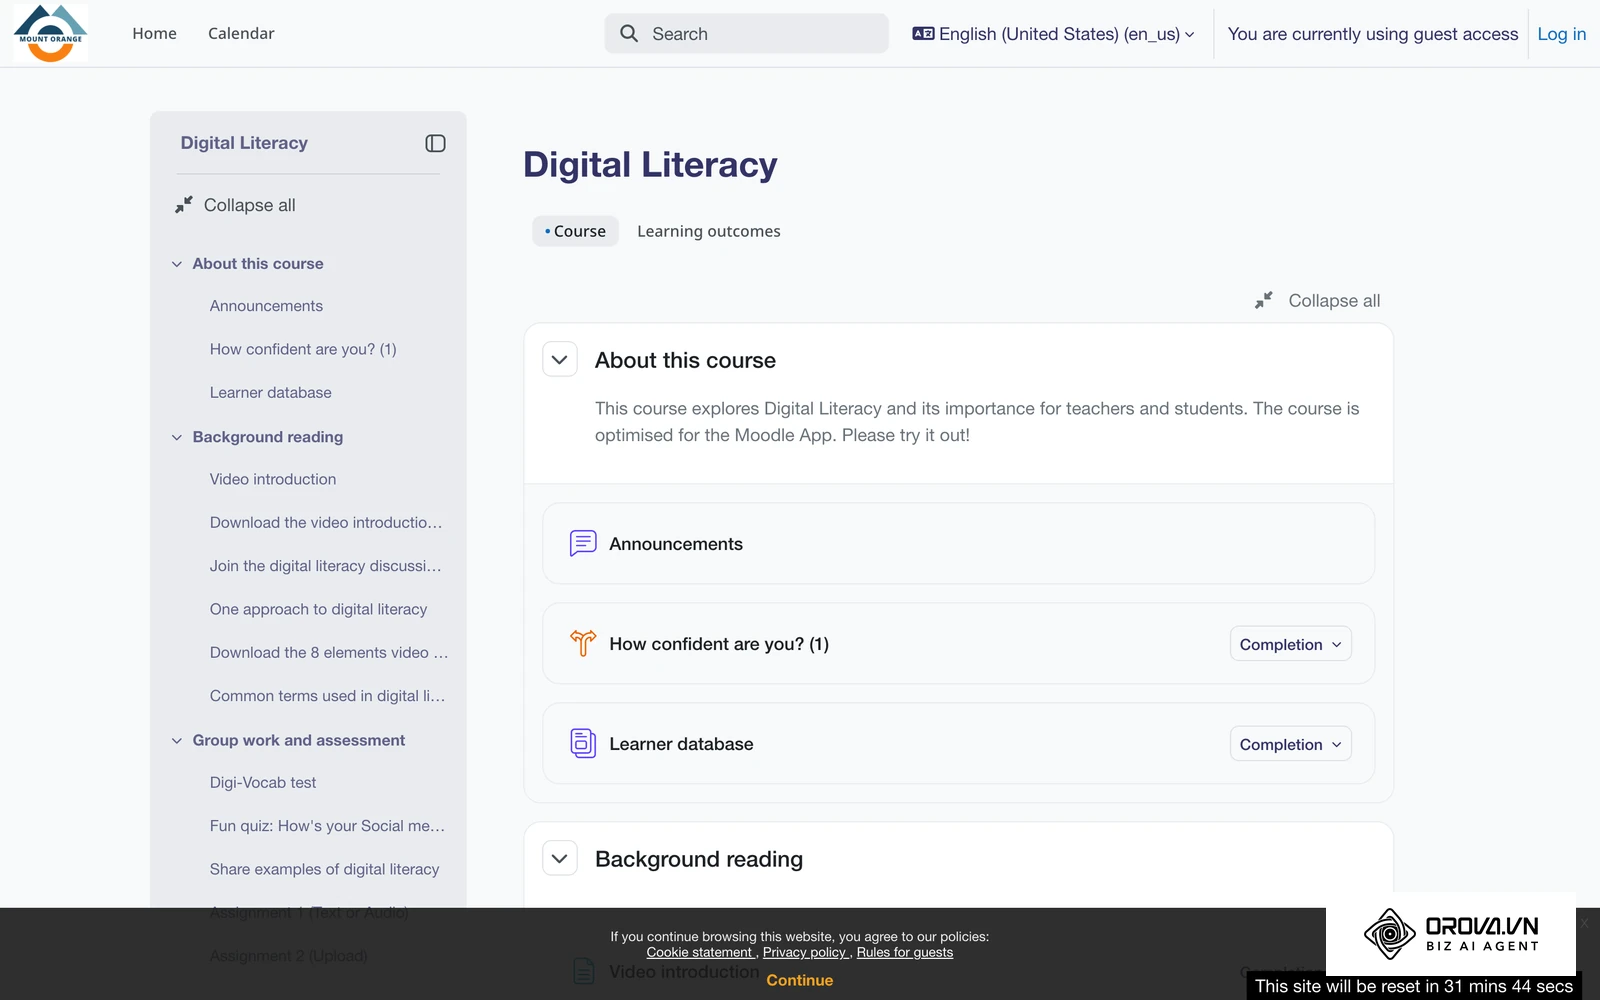Click the How confident are you choice icon
Viewport: 1600px width, 1000px height.
click(x=583, y=643)
